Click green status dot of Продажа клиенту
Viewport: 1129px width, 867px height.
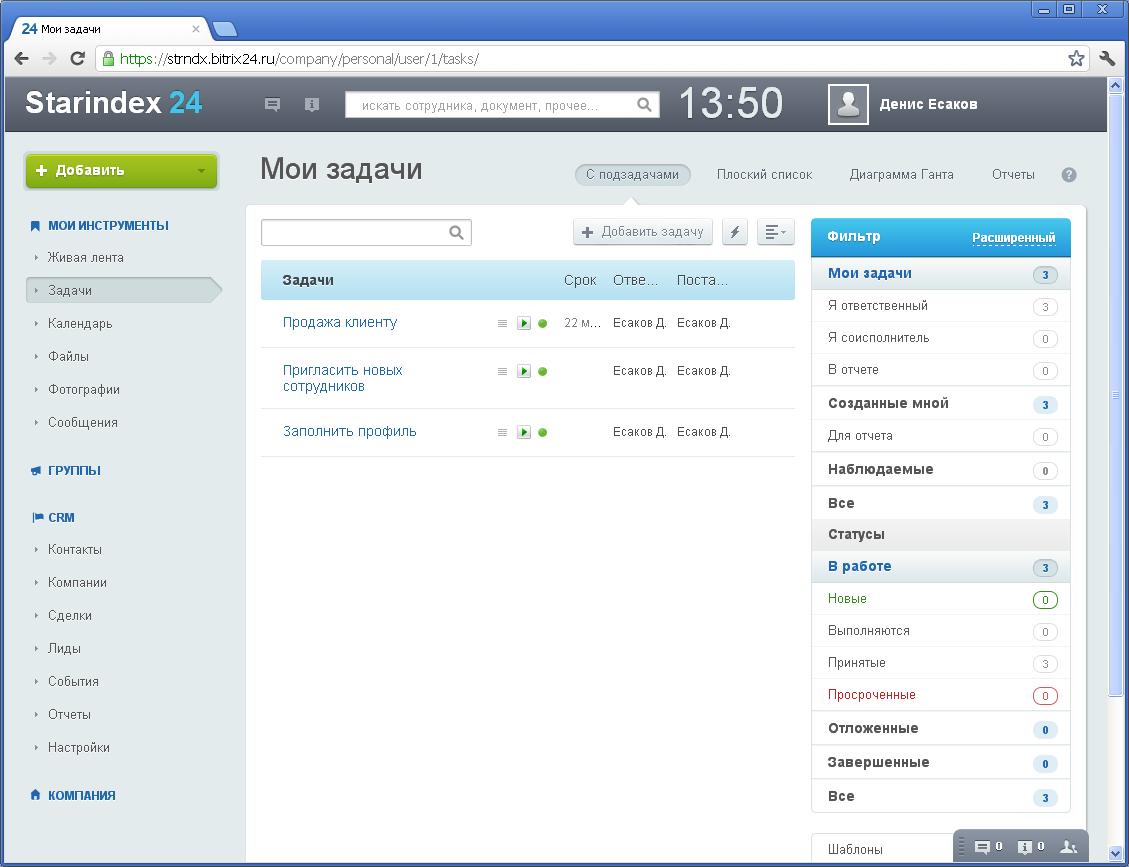543,323
